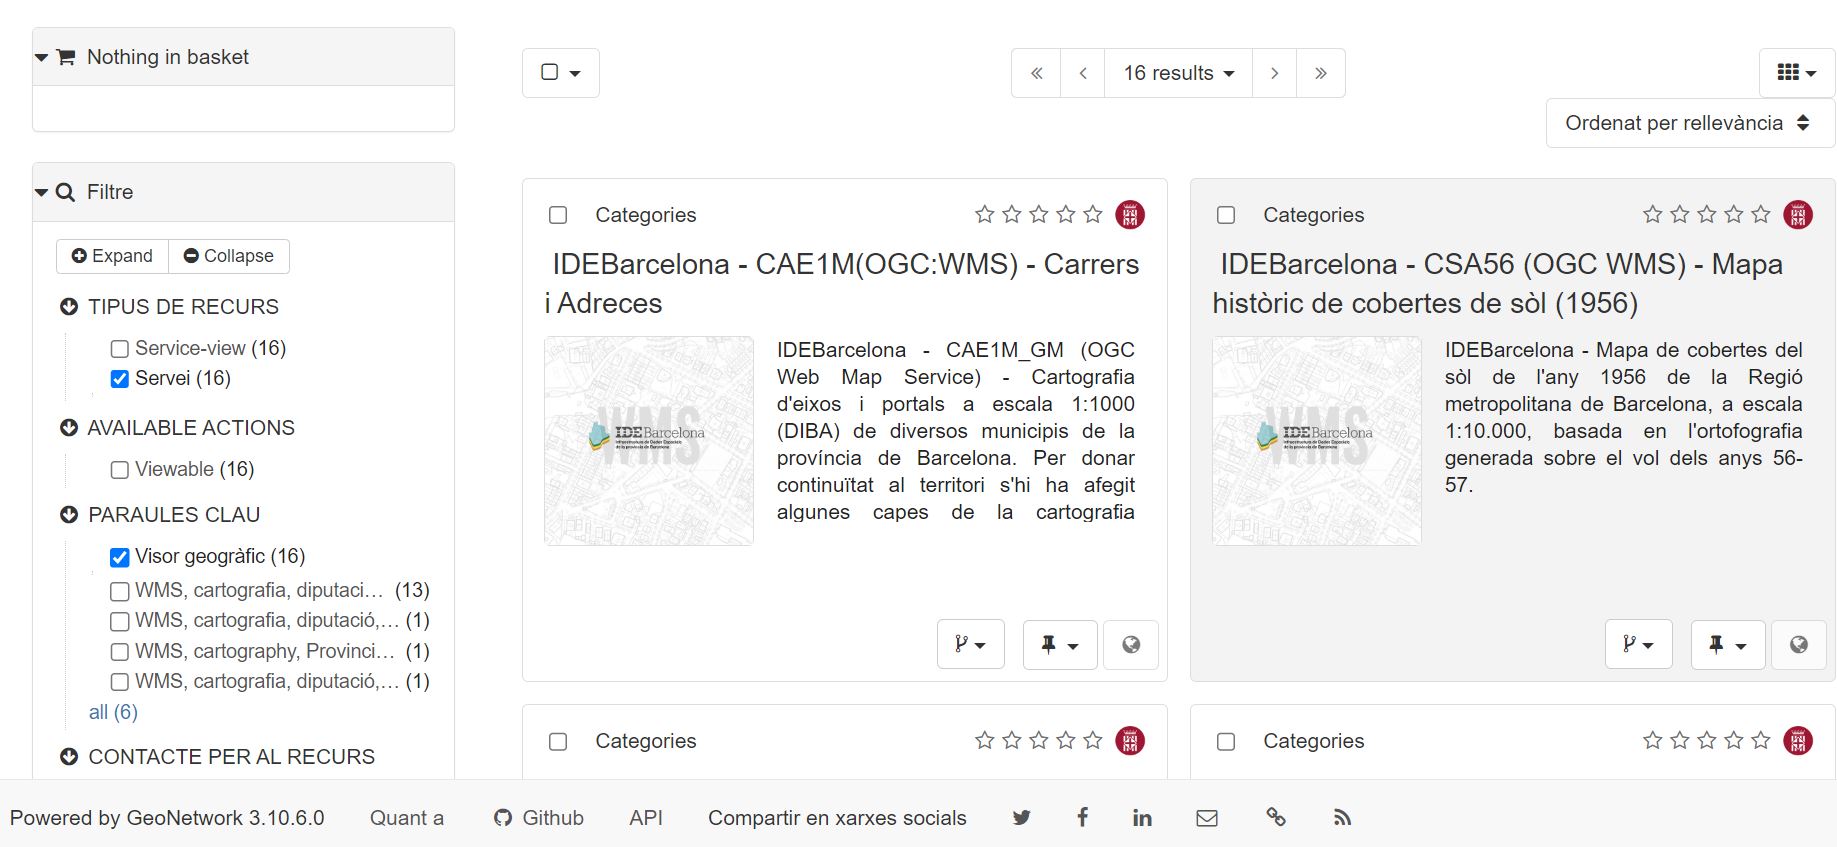Click the Expand facets button
Image resolution: width=1837 pixels, height=847 pixels.
pos(112,256)
